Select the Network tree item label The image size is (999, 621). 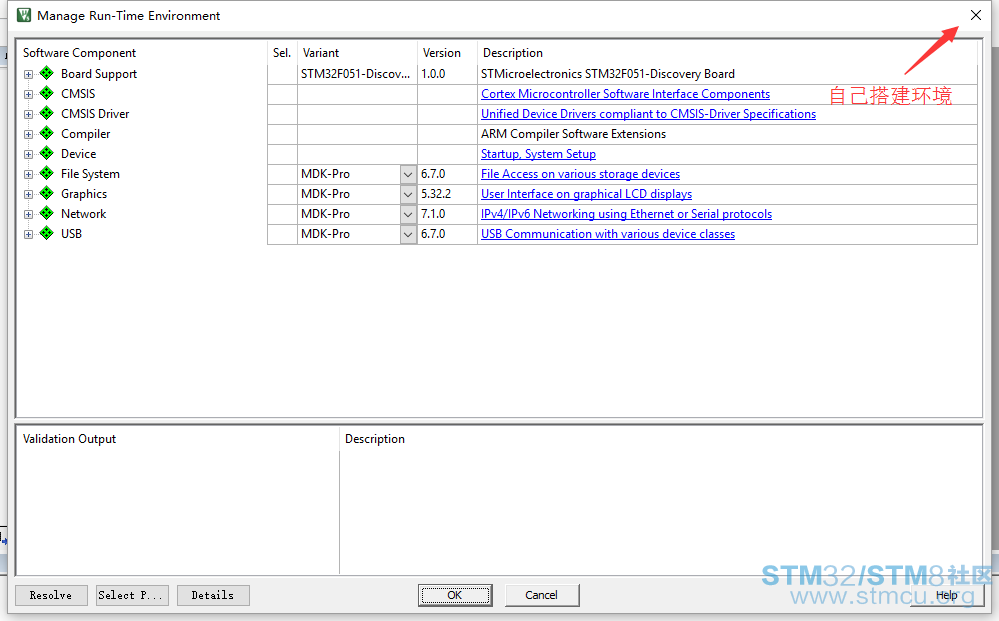click(83, 214)
